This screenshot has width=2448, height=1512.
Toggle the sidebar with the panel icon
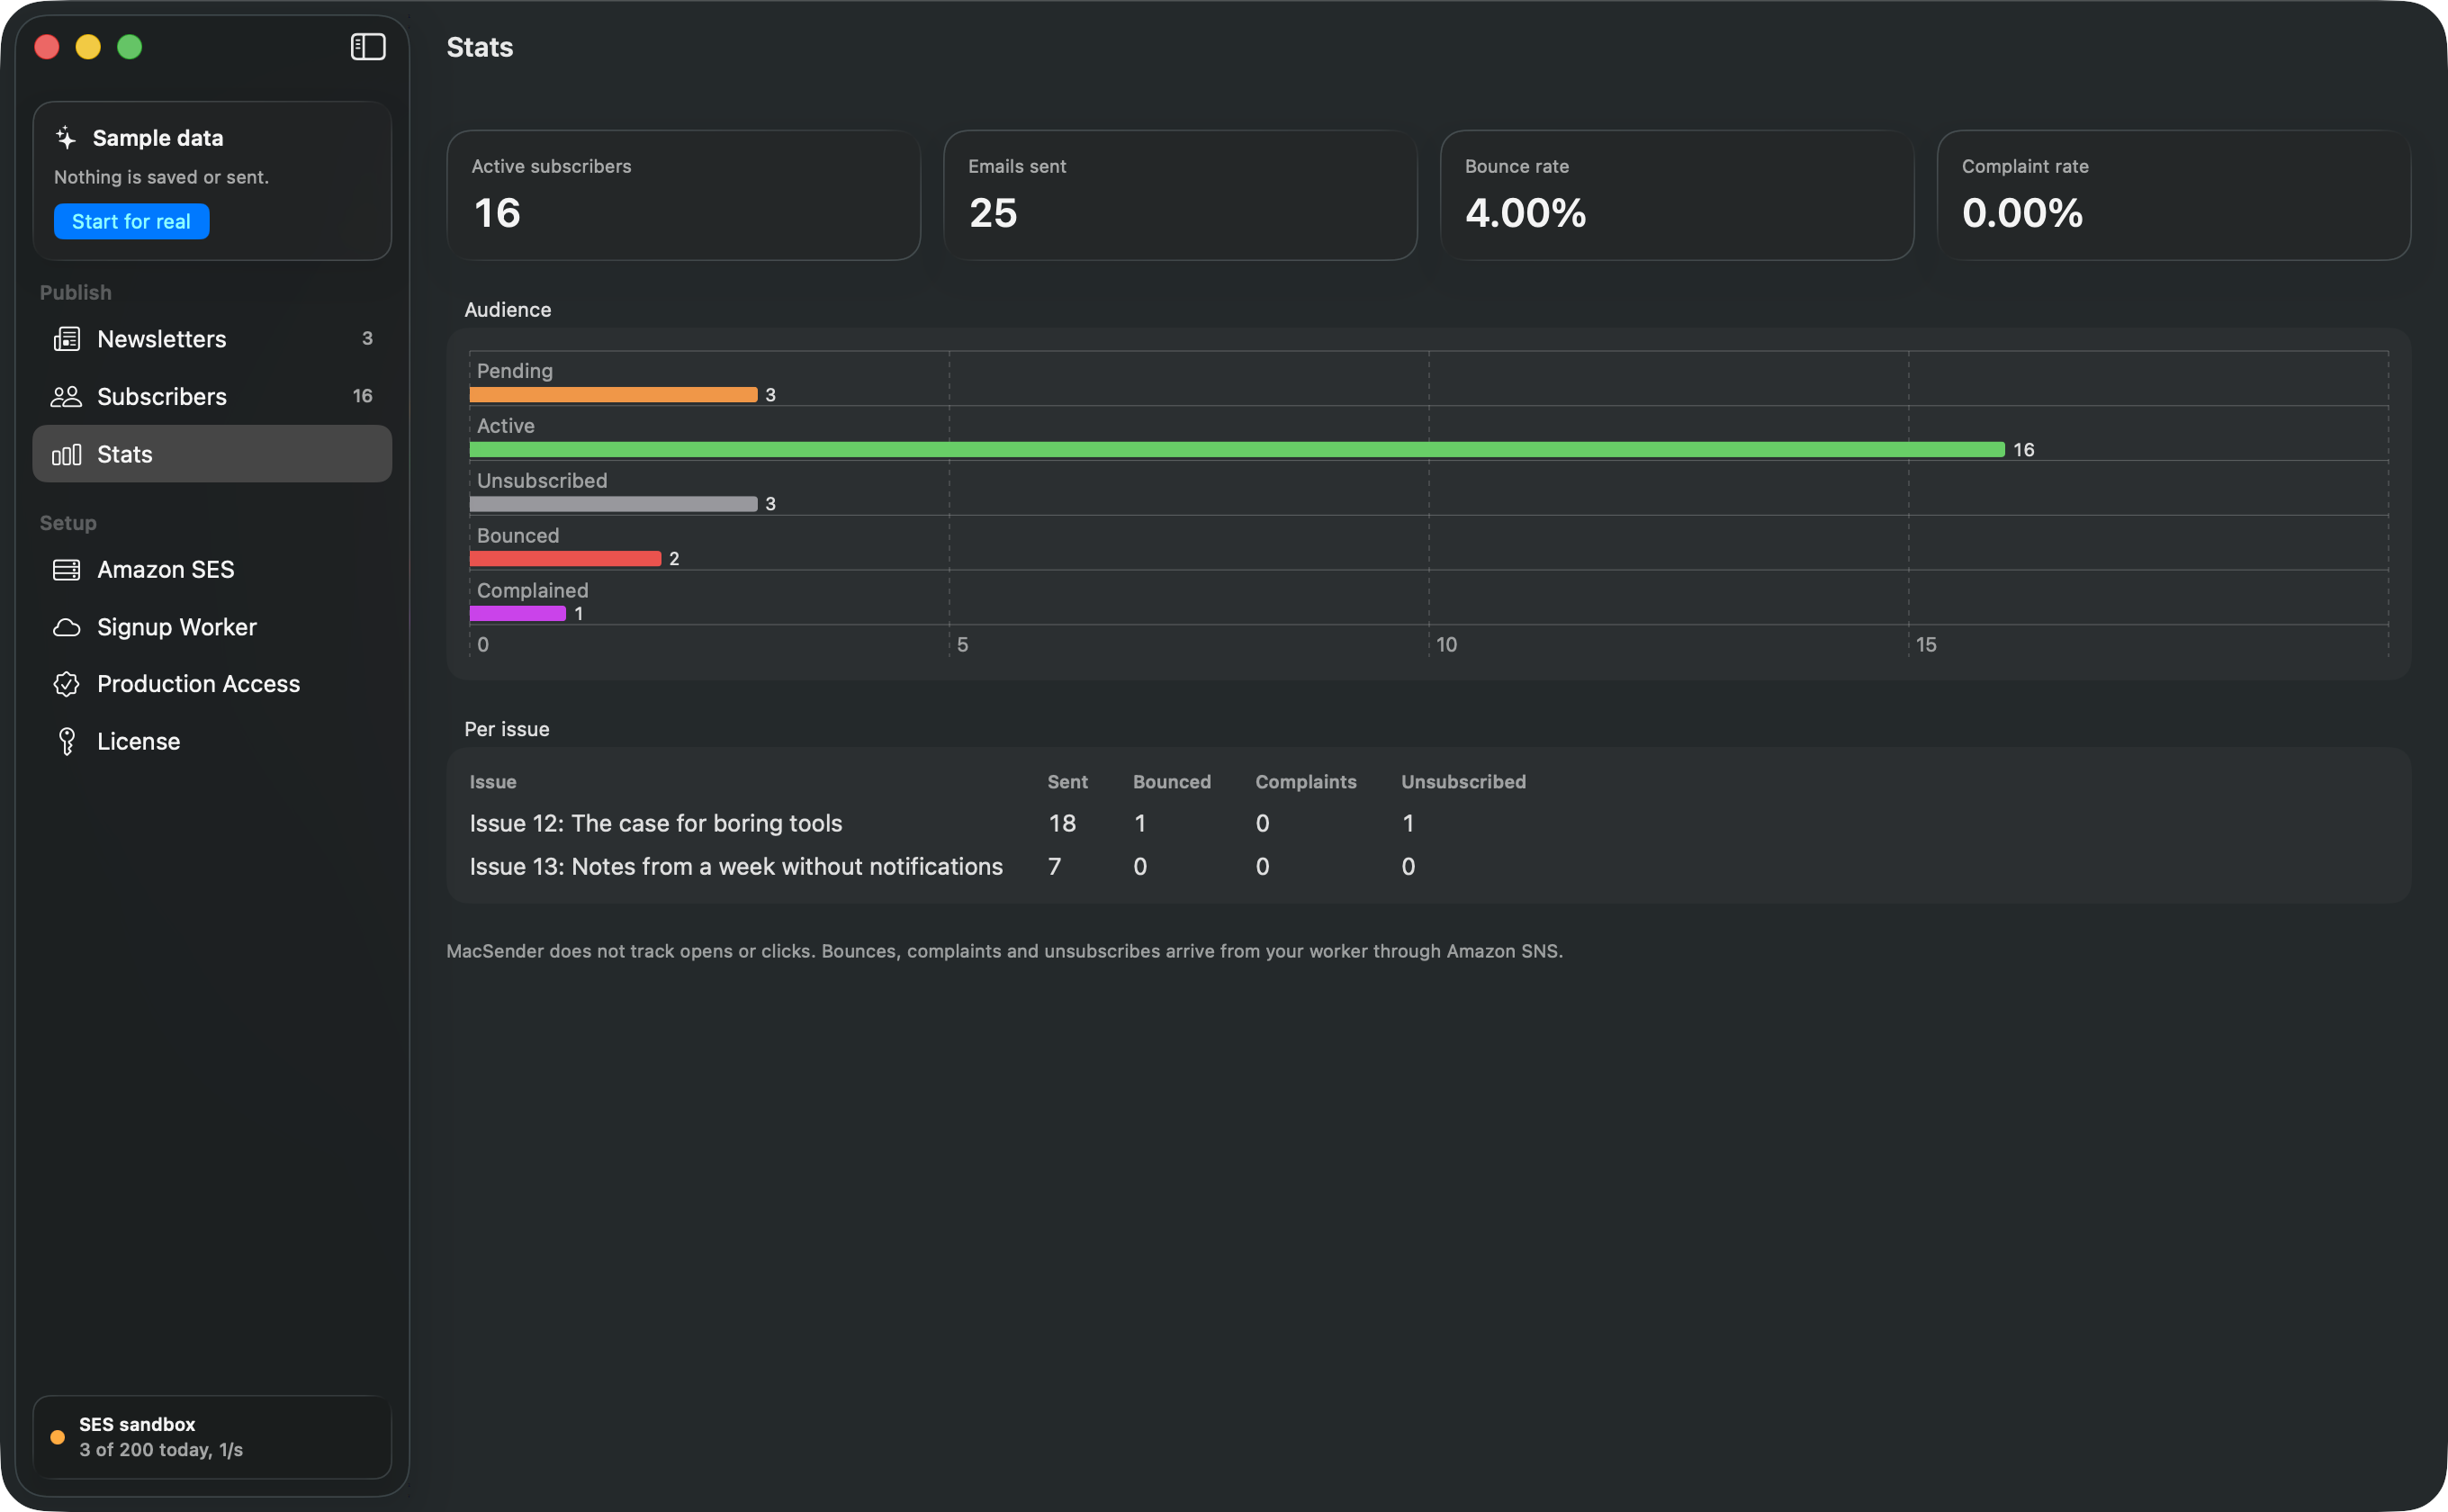pyautogui.click(x=368, y=47)
